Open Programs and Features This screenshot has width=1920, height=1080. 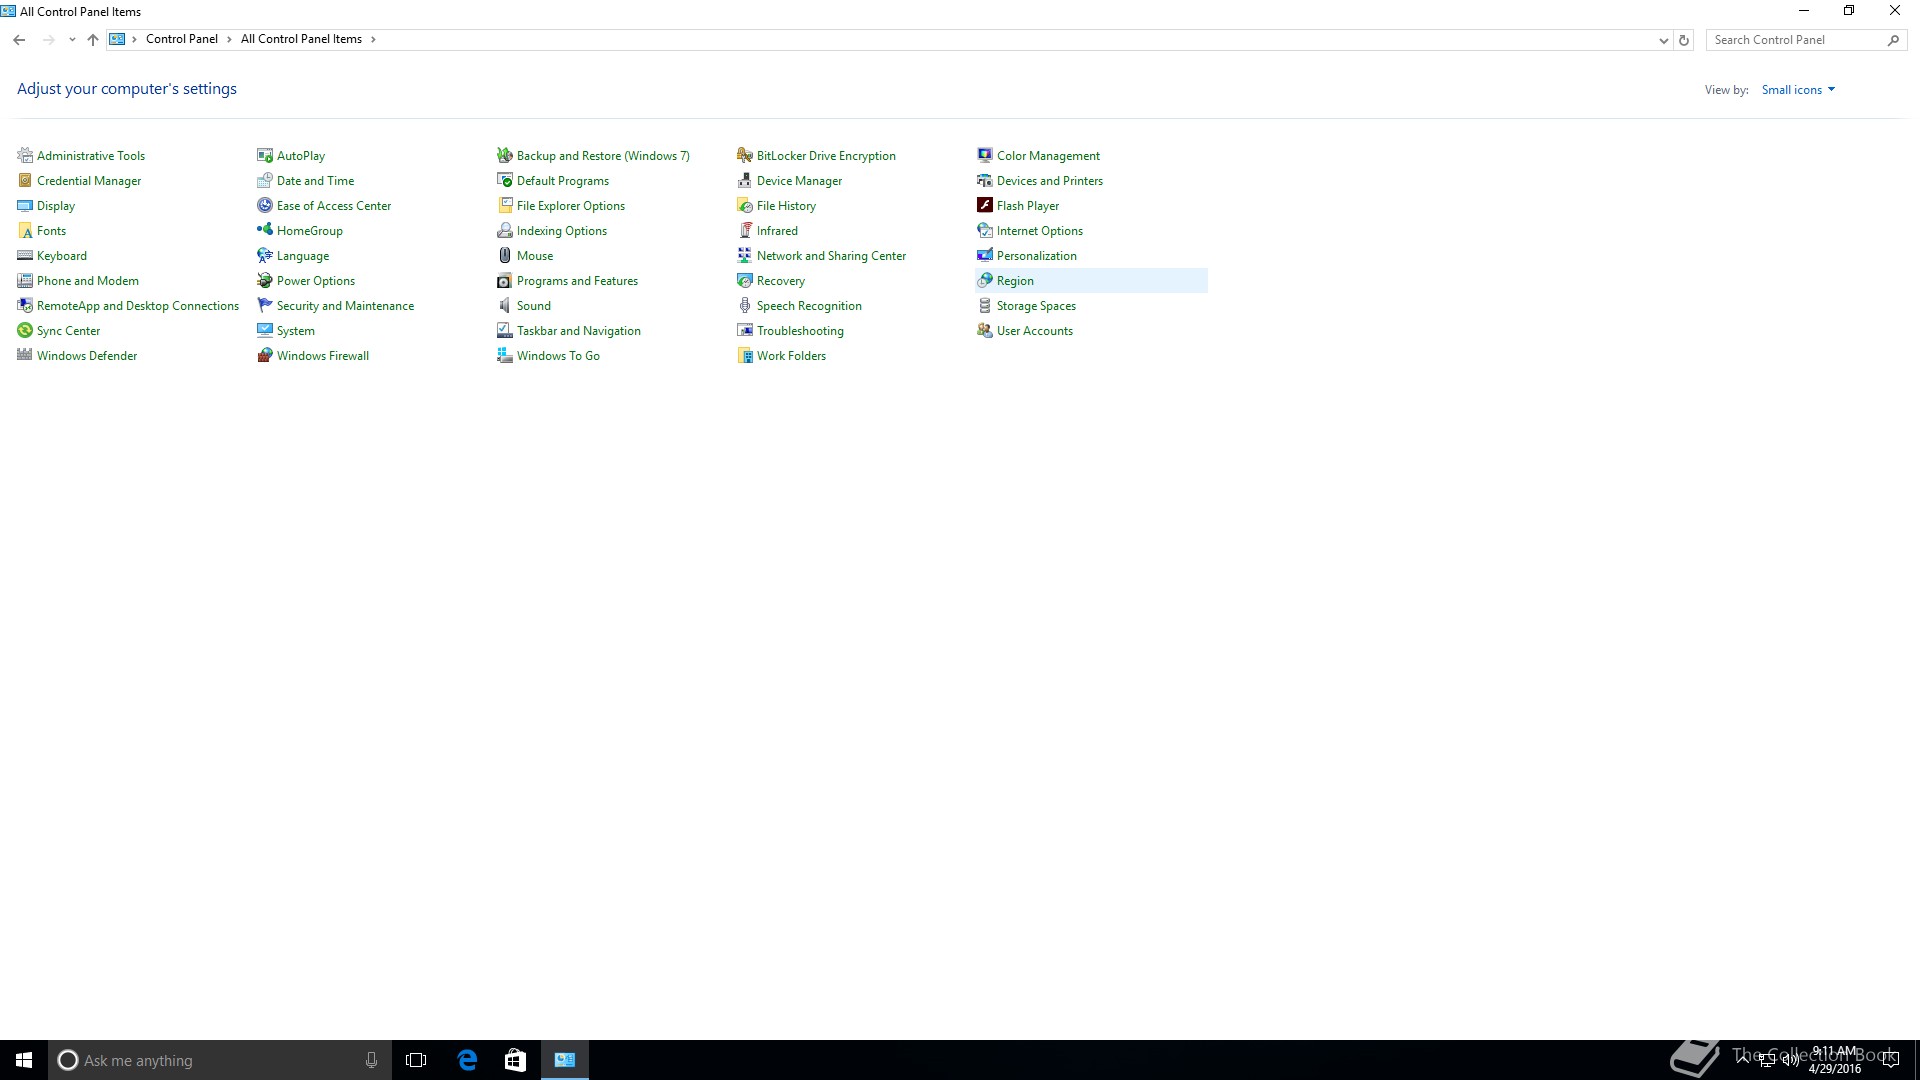(577, 281)
